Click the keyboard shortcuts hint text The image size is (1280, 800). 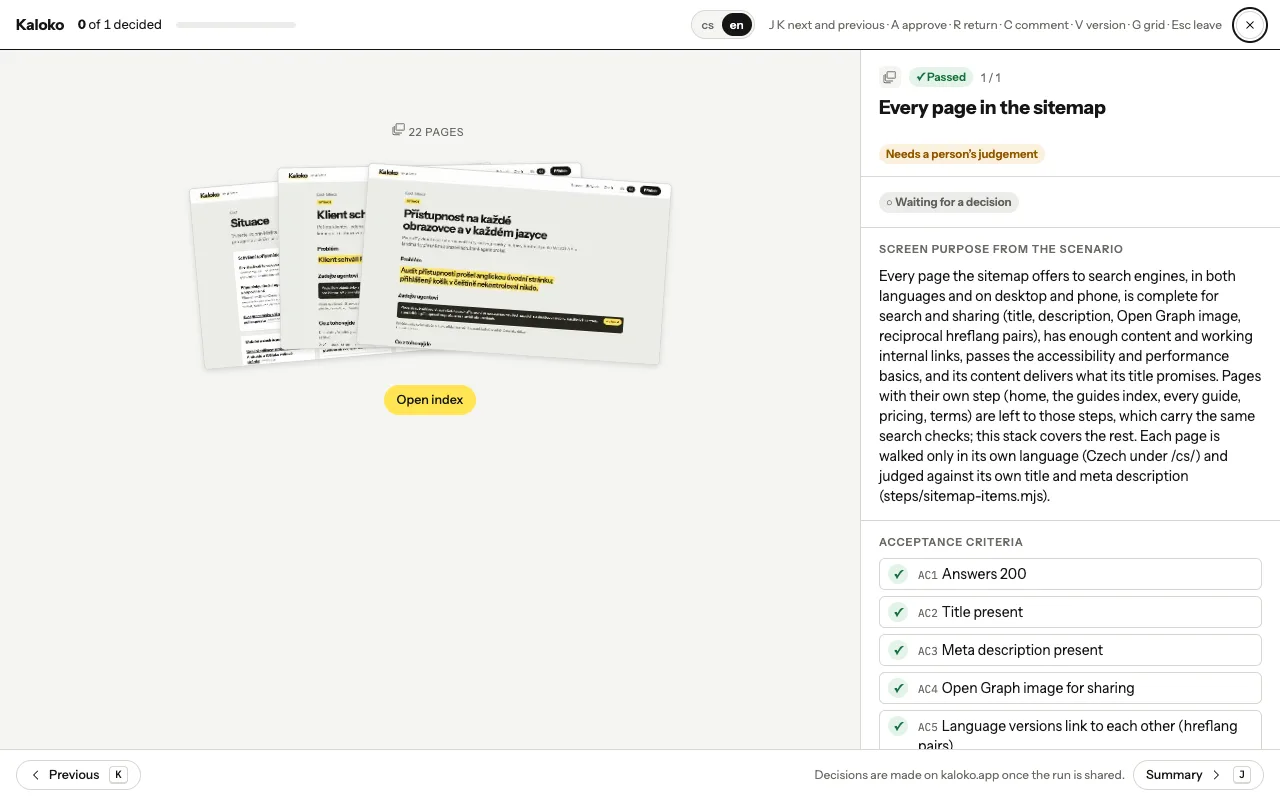995,25
